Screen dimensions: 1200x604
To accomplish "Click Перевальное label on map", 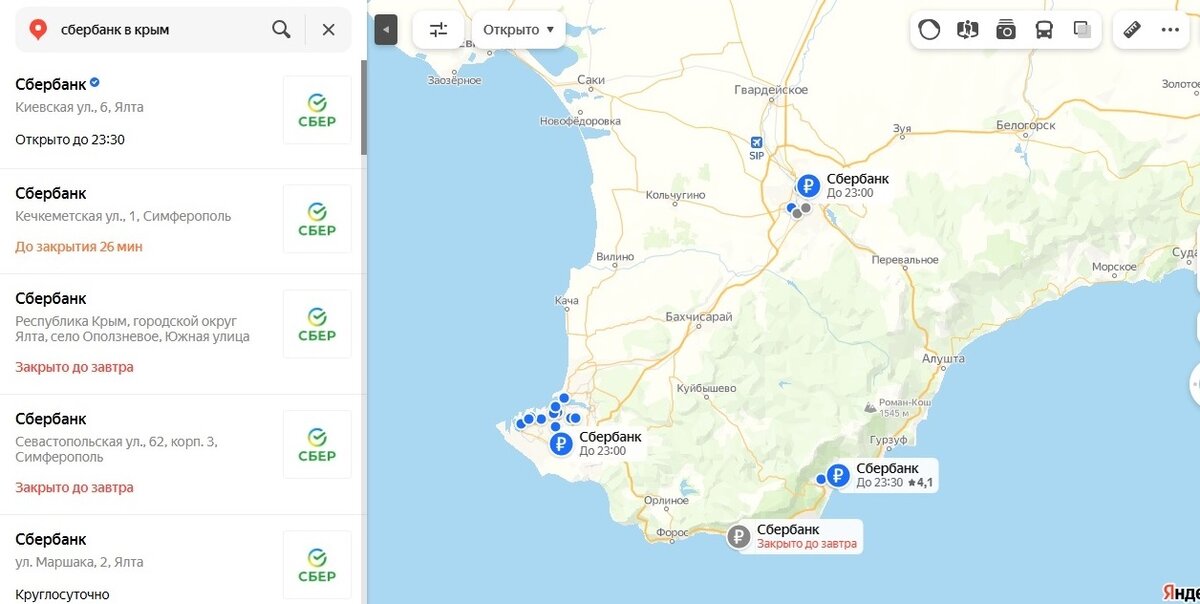I will [904, 259].
